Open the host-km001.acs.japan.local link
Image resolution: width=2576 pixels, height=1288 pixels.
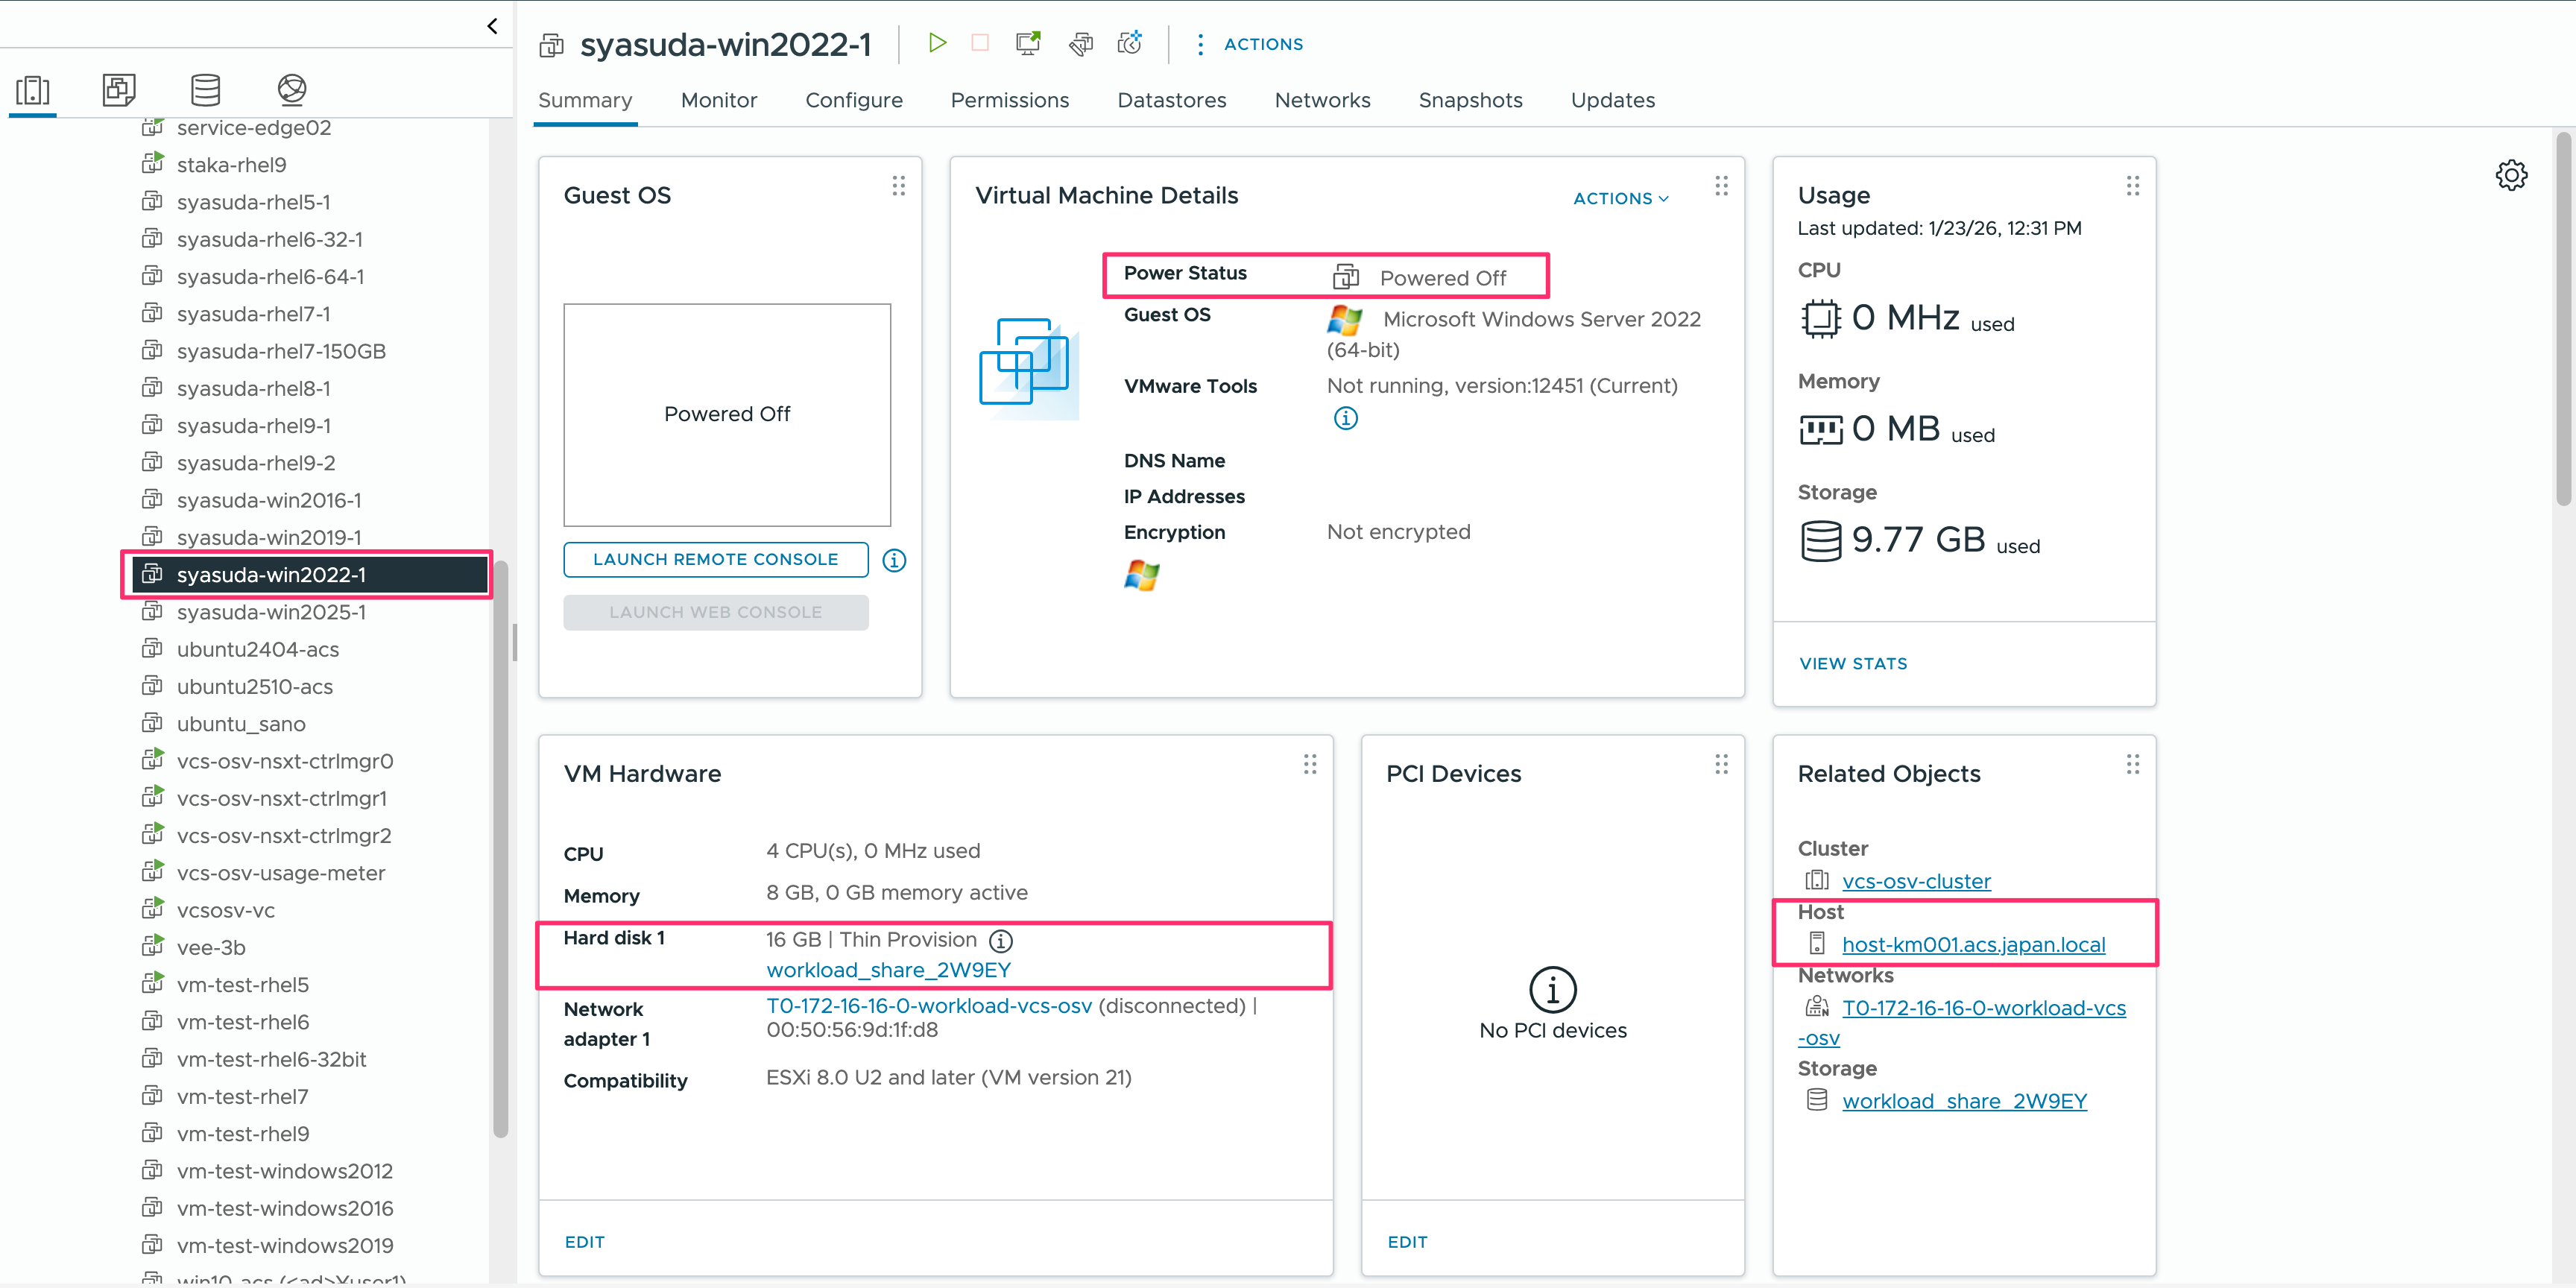coord(1972,944)
